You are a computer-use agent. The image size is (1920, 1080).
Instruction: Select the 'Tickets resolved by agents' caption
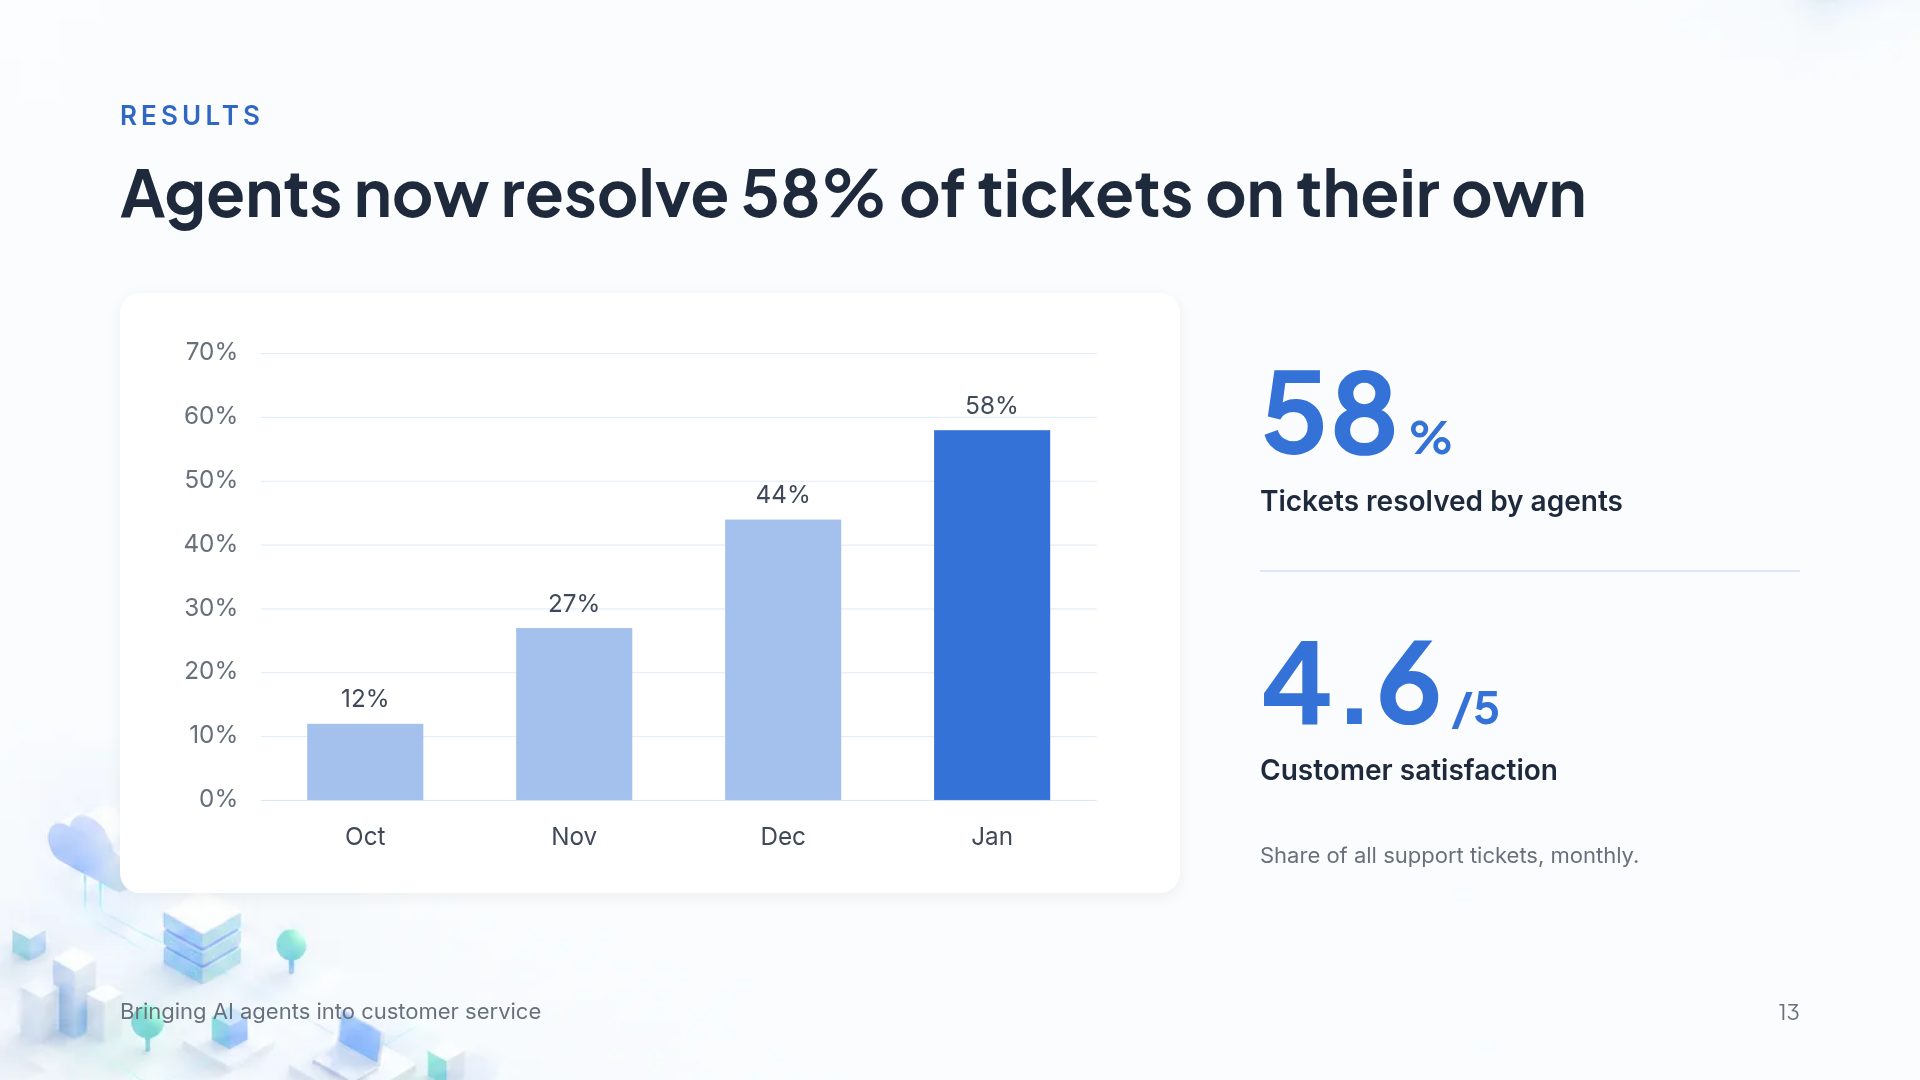tap(1441, 501)
